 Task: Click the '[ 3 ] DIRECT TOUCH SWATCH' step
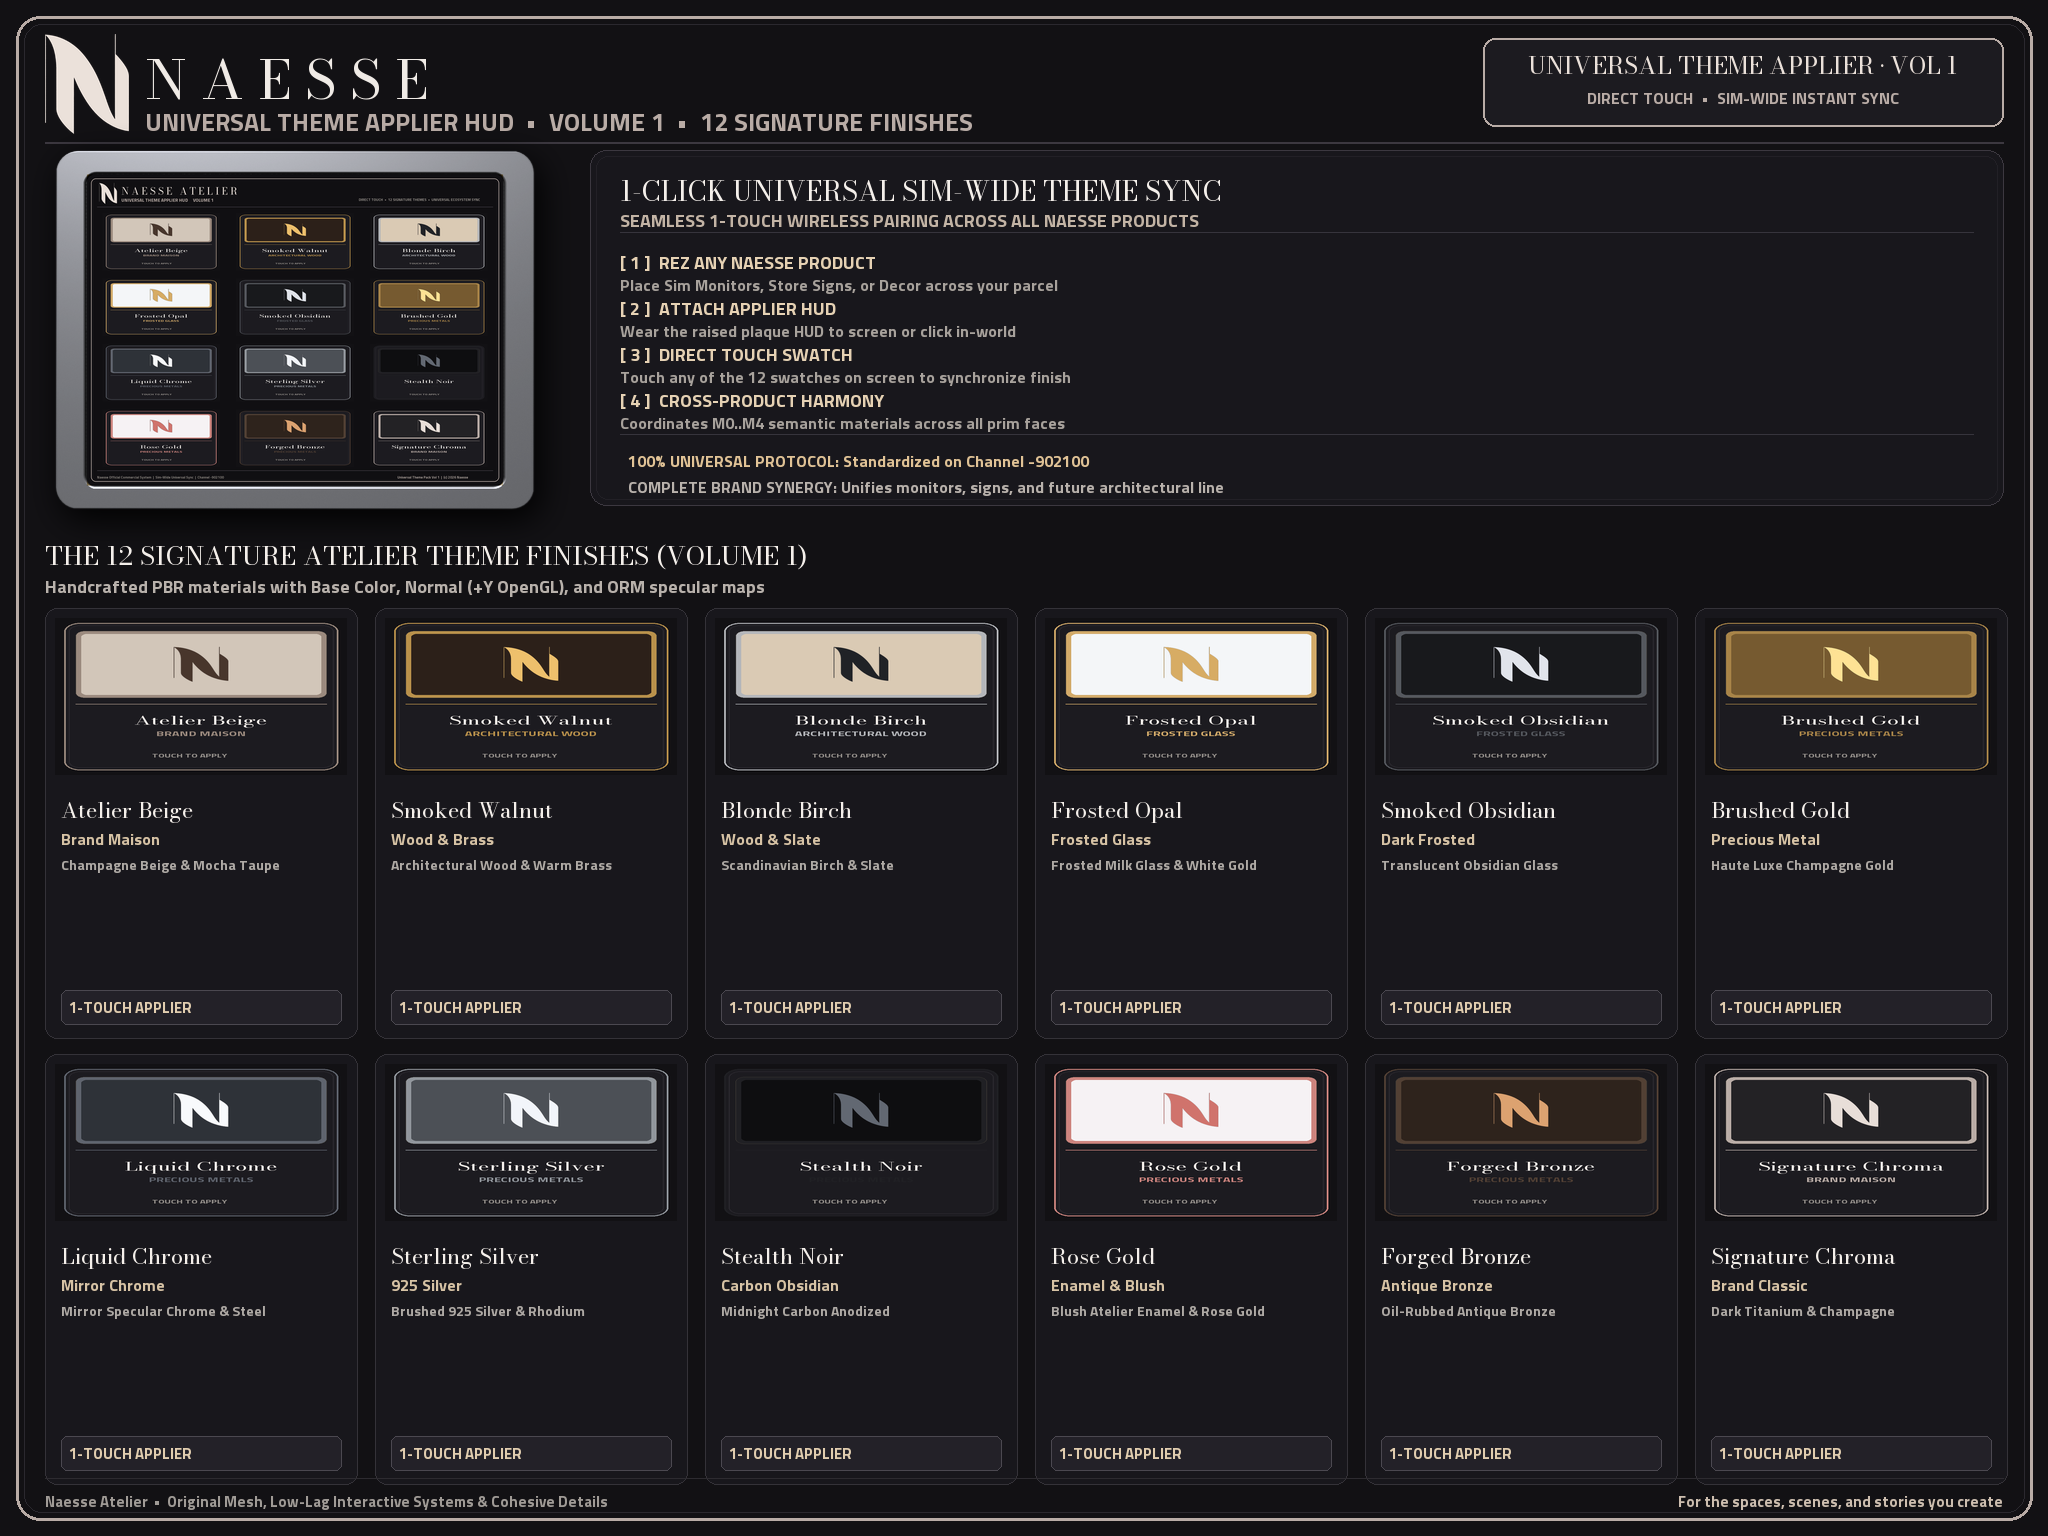coord(736,355)
